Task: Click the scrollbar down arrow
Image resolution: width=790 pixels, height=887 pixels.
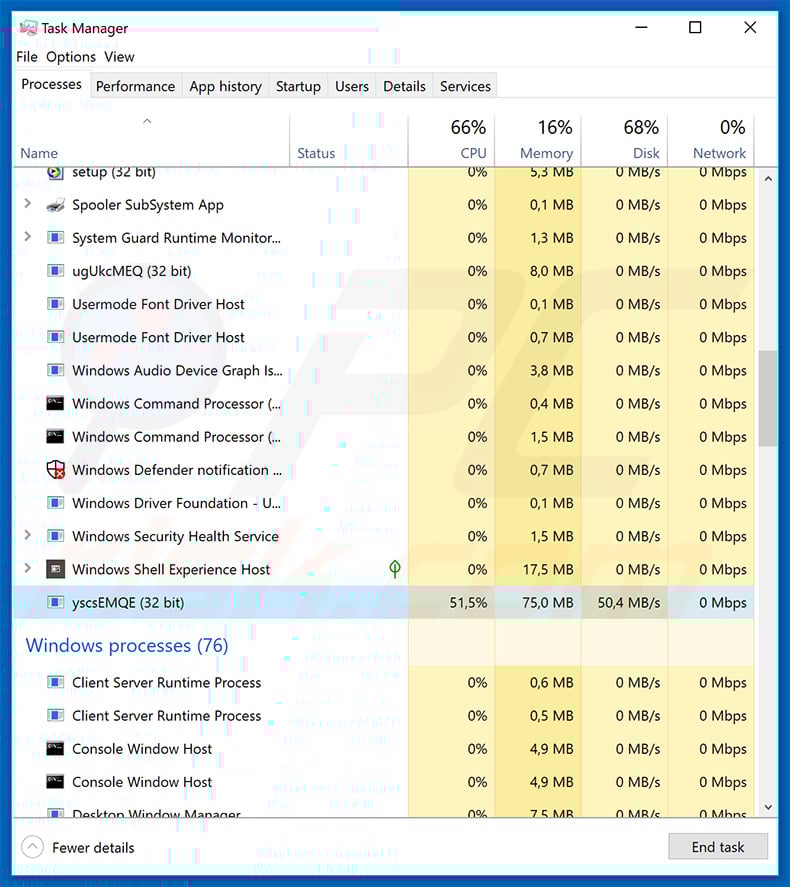Action: 767,807
